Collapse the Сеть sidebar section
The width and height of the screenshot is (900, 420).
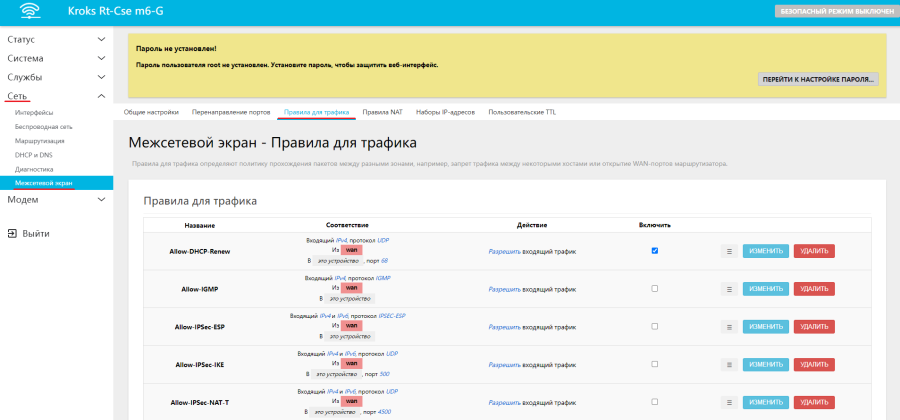tap(56, 96)
